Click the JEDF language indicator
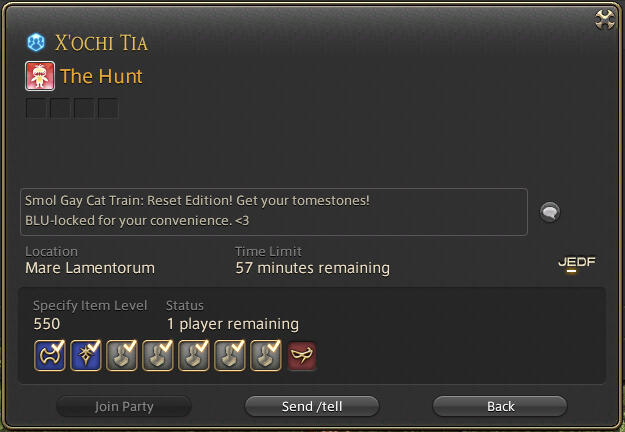 pos(576,262)
